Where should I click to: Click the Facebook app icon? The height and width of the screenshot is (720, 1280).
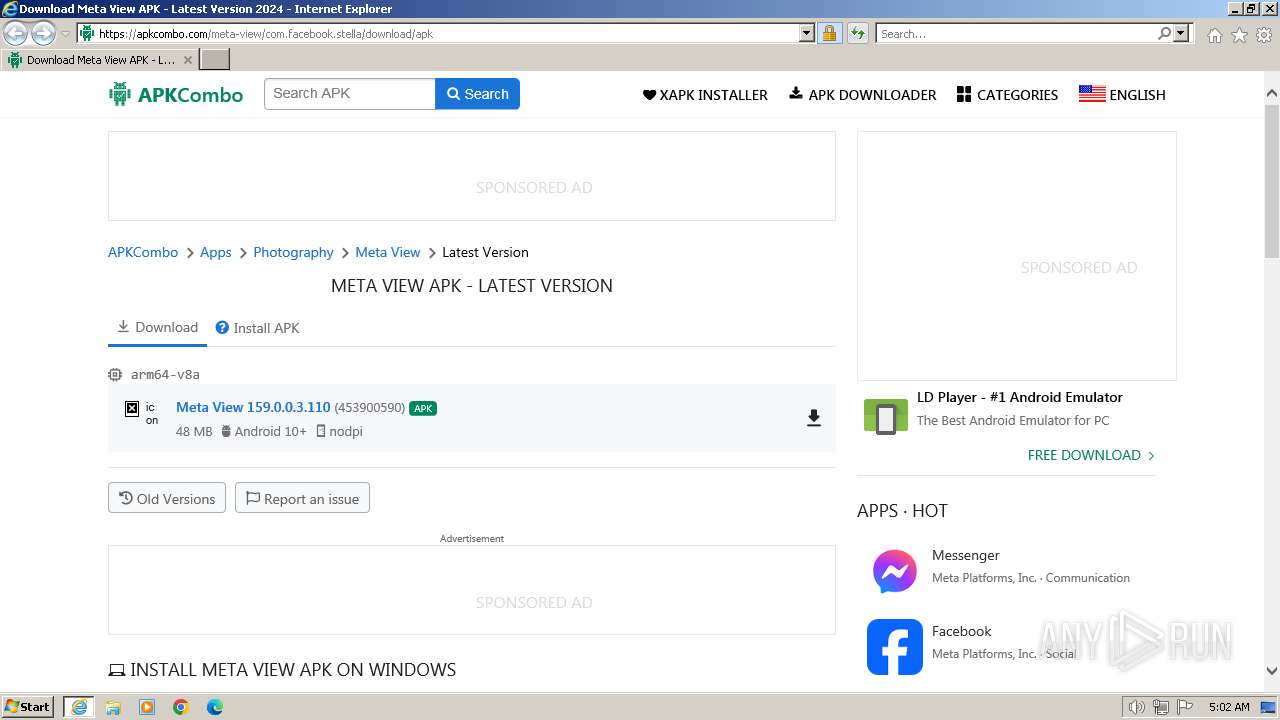pyautogui.click(x=895, y=647)
